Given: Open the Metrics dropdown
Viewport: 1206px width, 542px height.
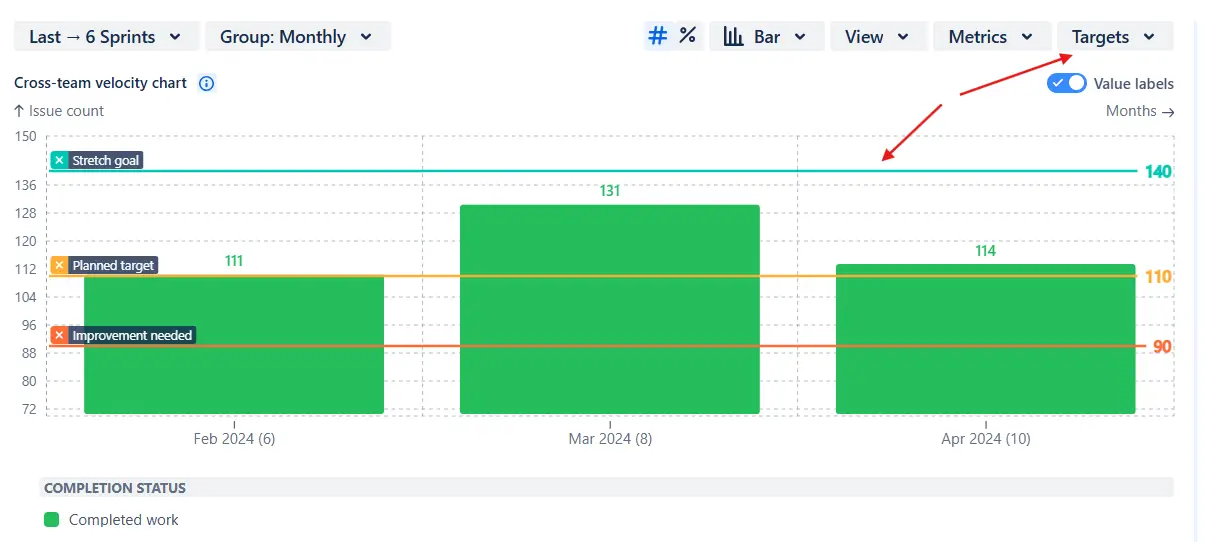Looking at the screenshot, I should 992,37.
